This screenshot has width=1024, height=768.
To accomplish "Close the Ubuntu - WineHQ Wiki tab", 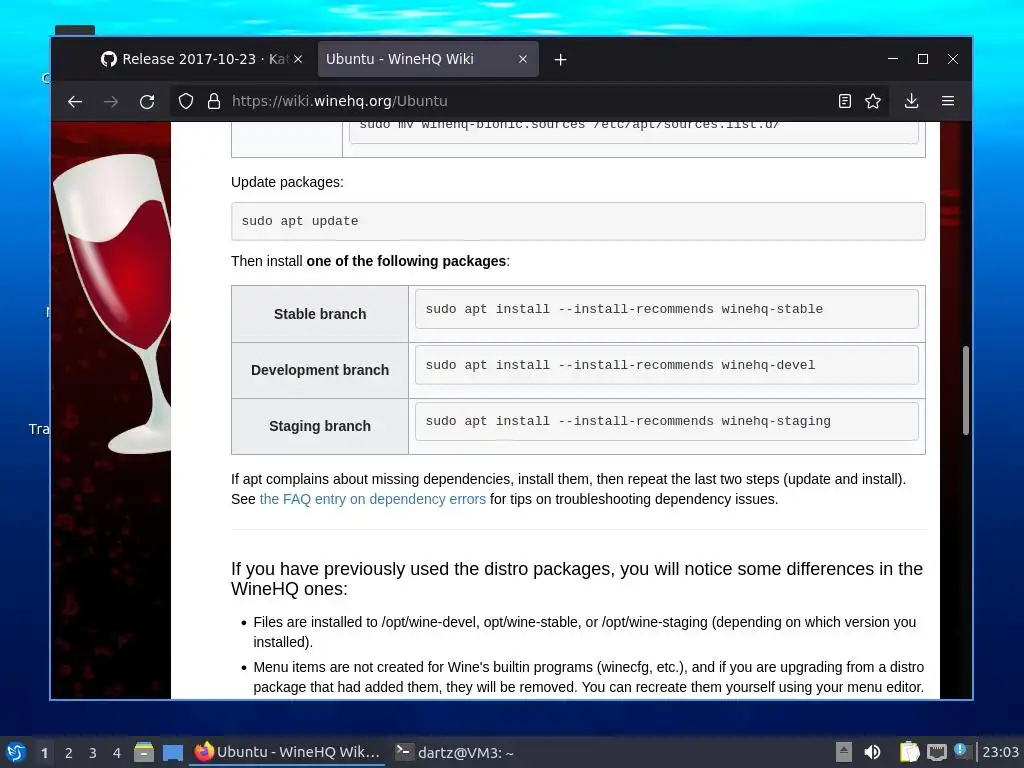I will [522, 59].
